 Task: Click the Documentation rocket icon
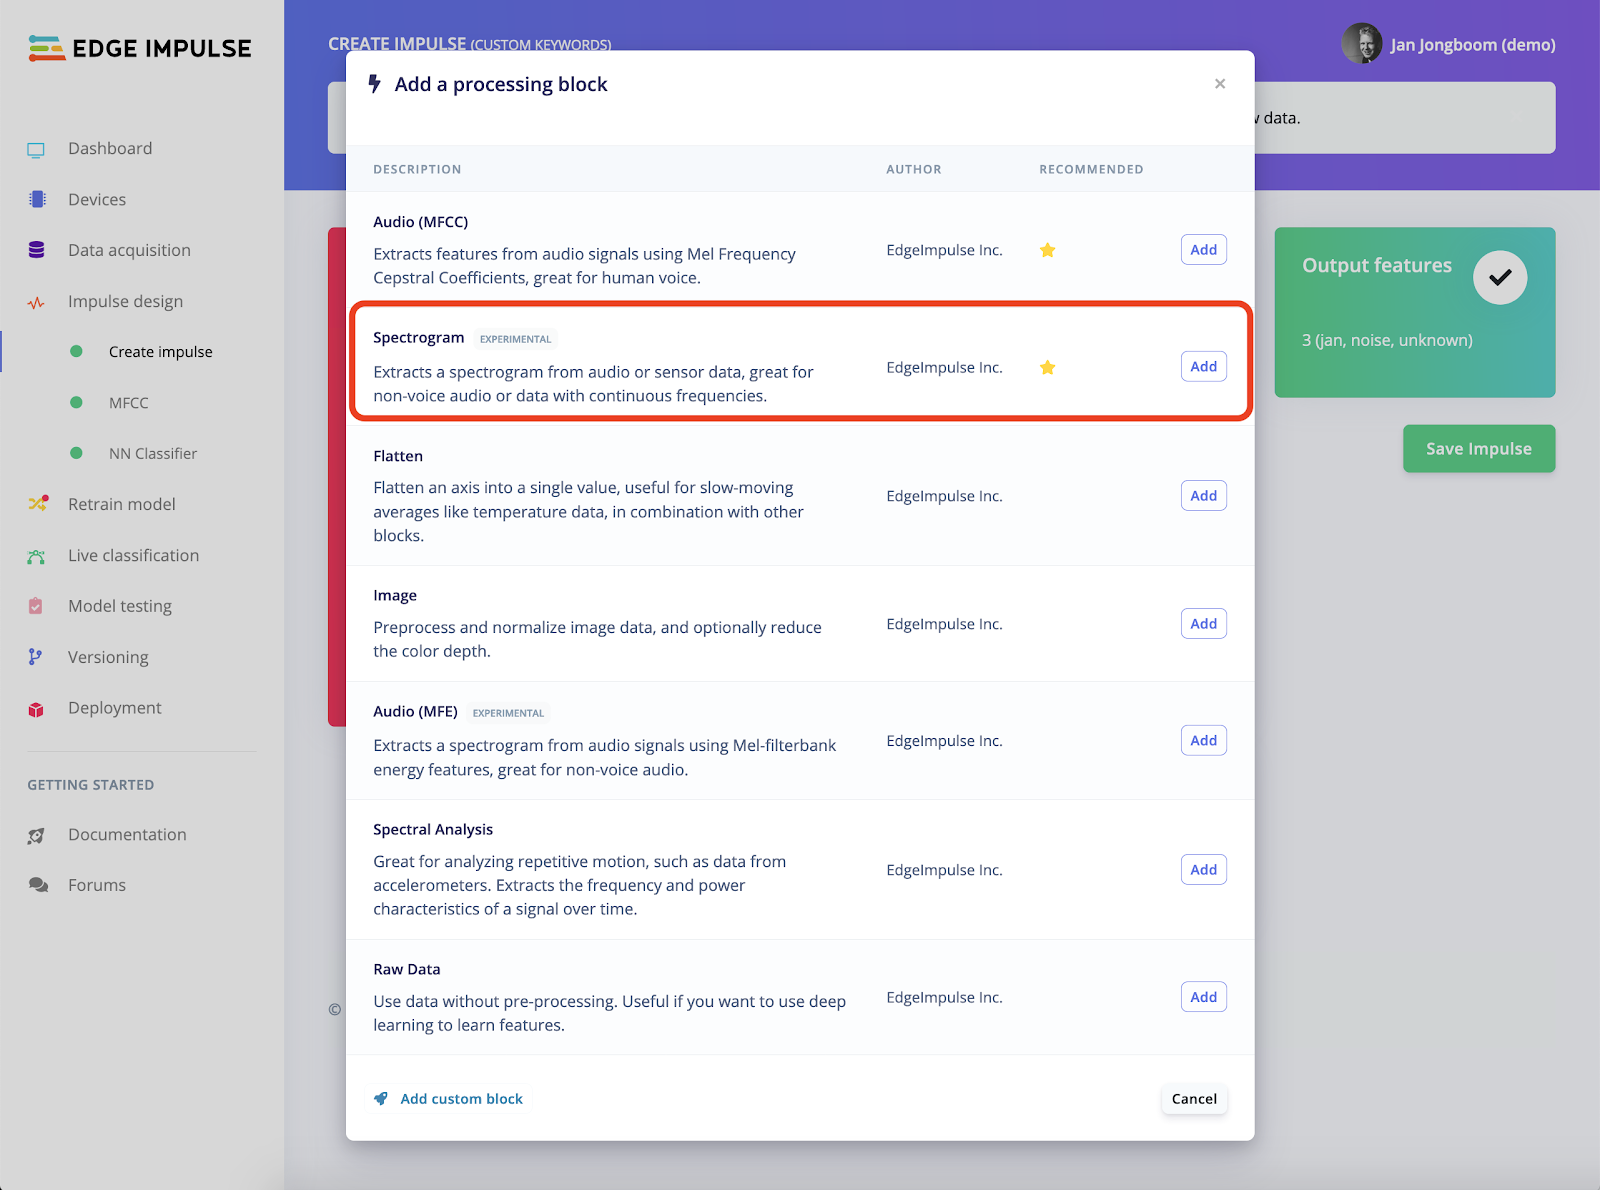(37, 835)
